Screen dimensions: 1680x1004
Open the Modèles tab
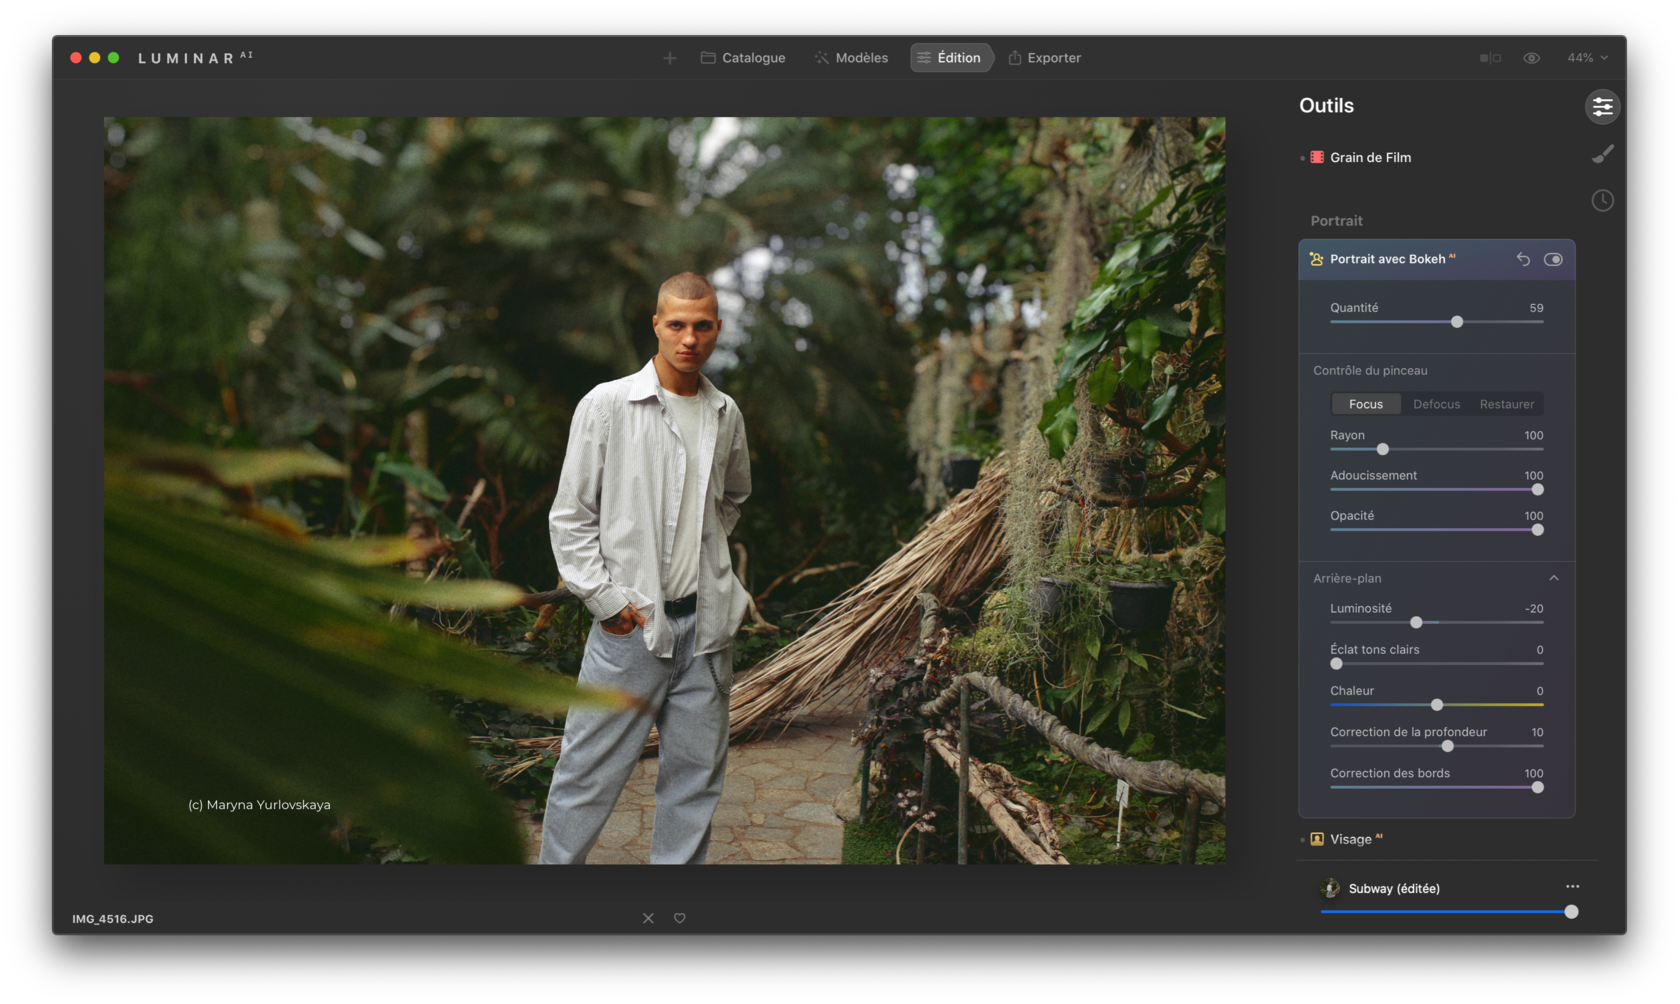[851, 58]
